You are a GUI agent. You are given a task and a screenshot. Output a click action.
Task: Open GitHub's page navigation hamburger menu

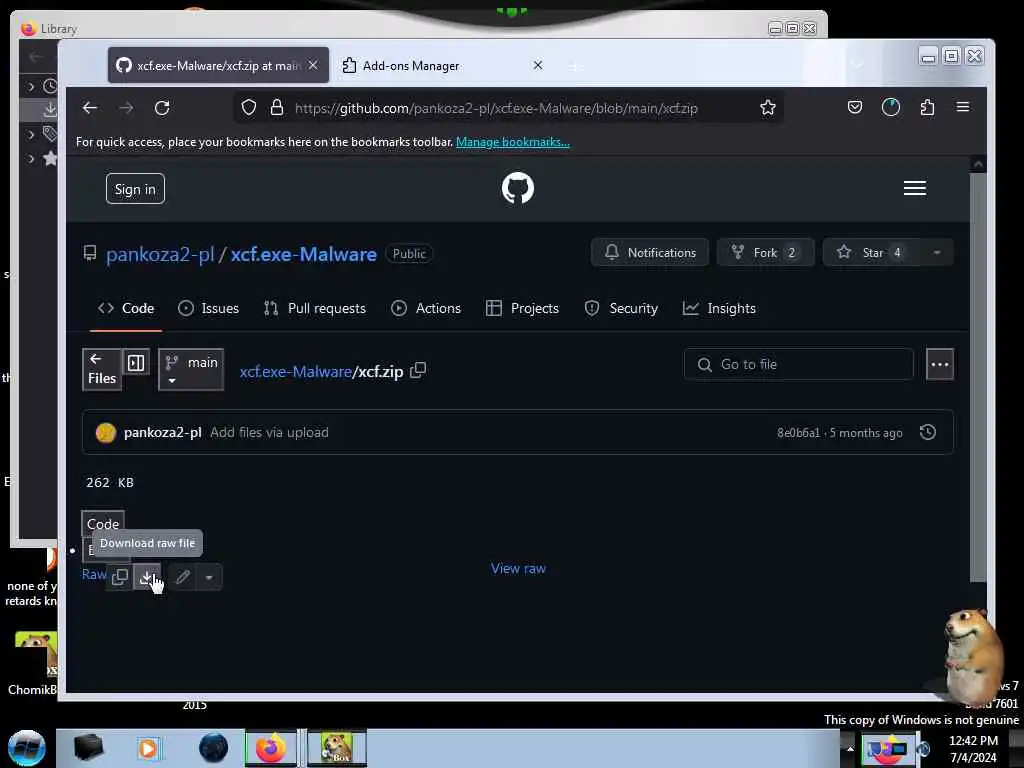914,188
